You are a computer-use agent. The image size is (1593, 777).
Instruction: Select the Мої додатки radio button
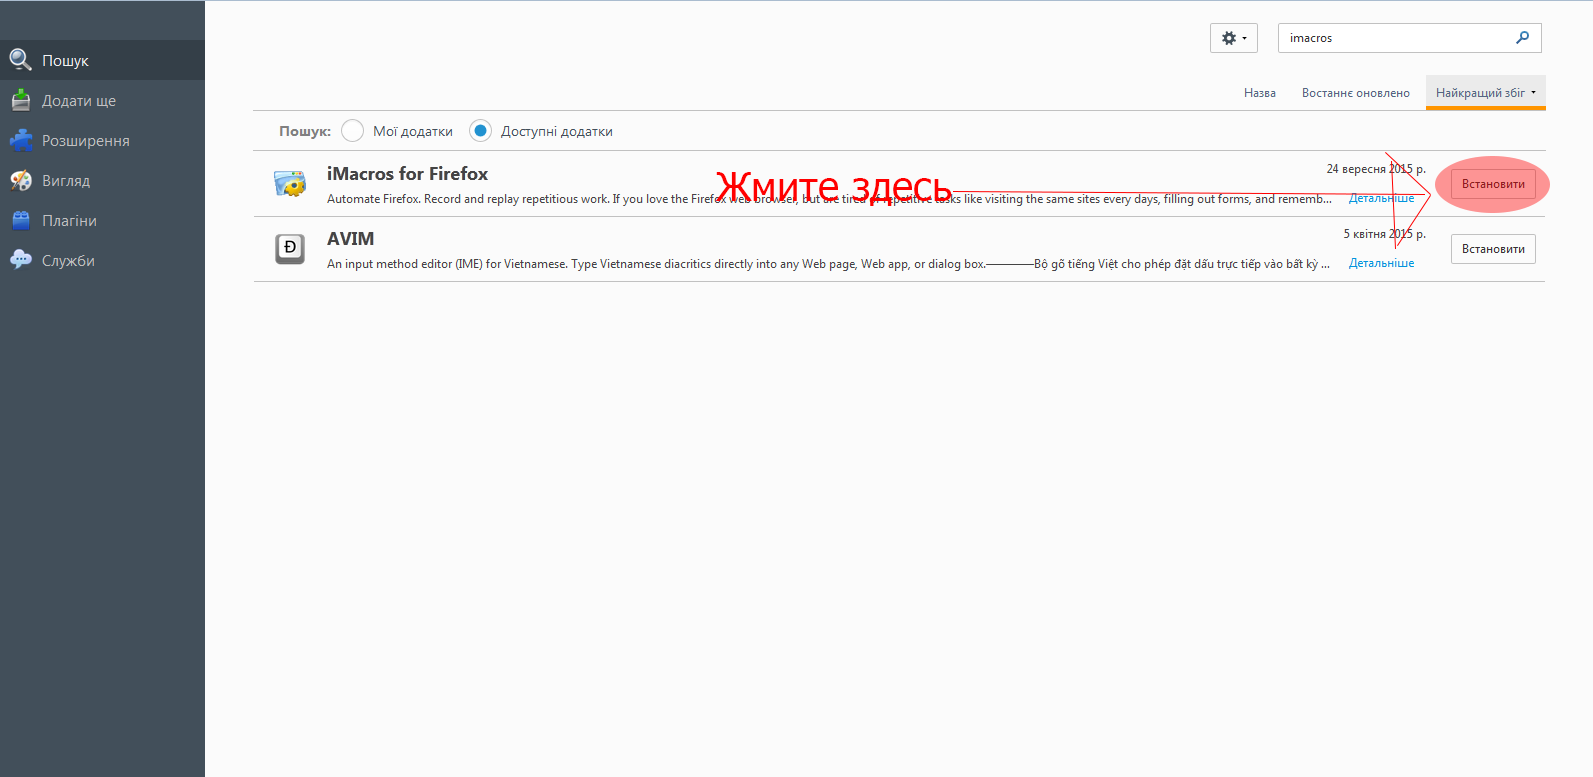click(x=352, y=131)
